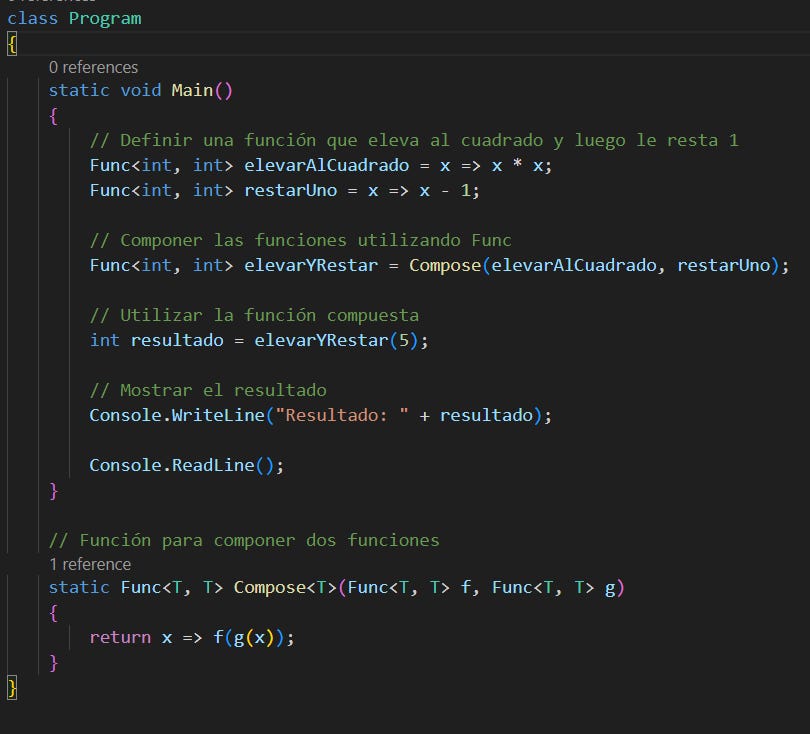
Task: Click the 'class' keyword before Program
Action: [x=33, y=18]
